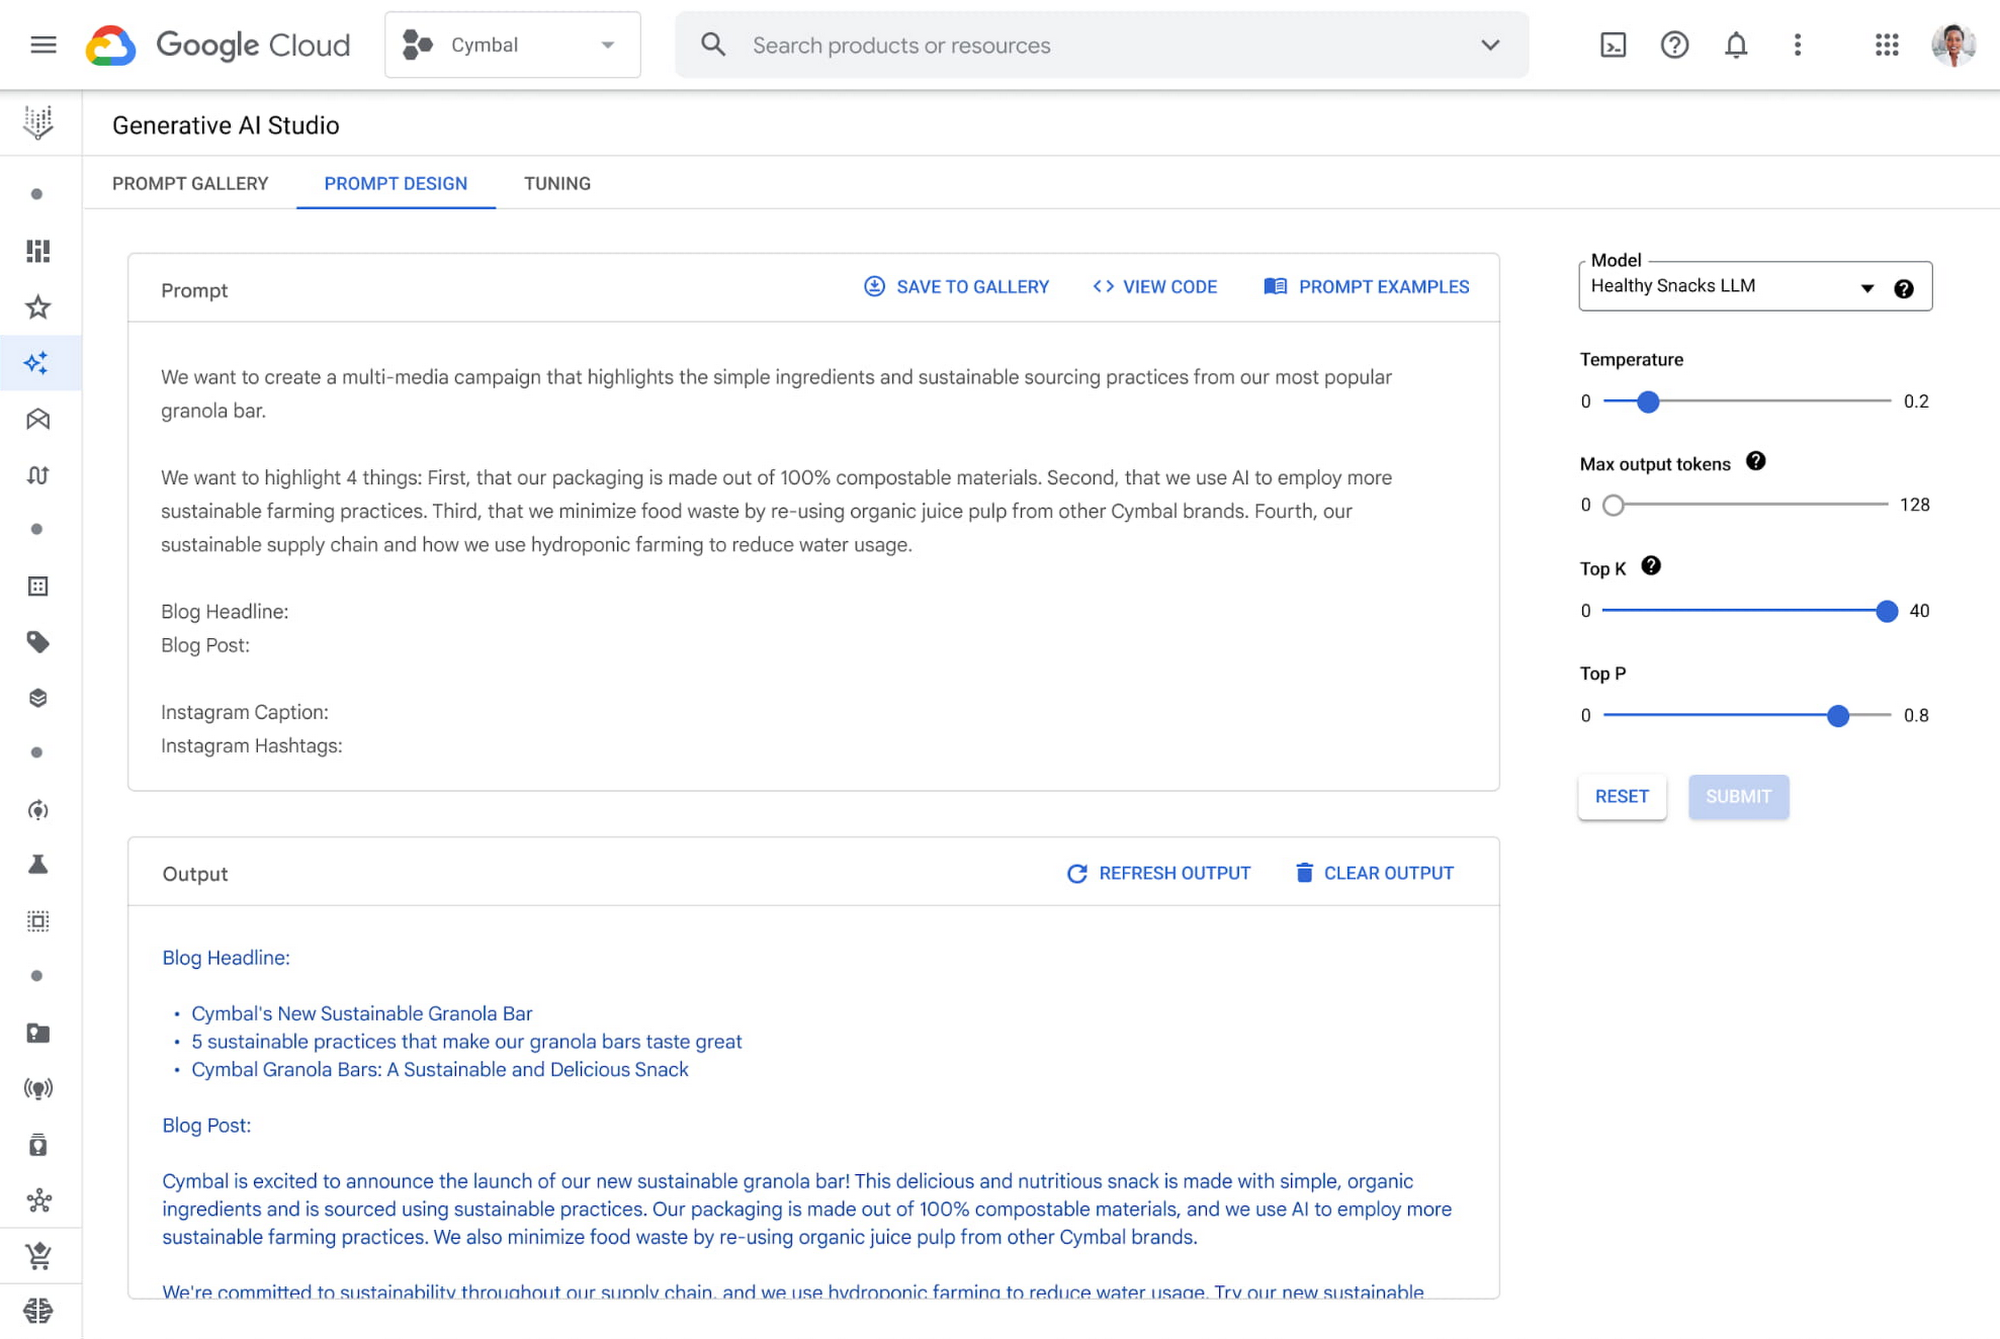Click the star icon in sidebar
This screenshot has width=2000, height=1339.
[38, 307]
